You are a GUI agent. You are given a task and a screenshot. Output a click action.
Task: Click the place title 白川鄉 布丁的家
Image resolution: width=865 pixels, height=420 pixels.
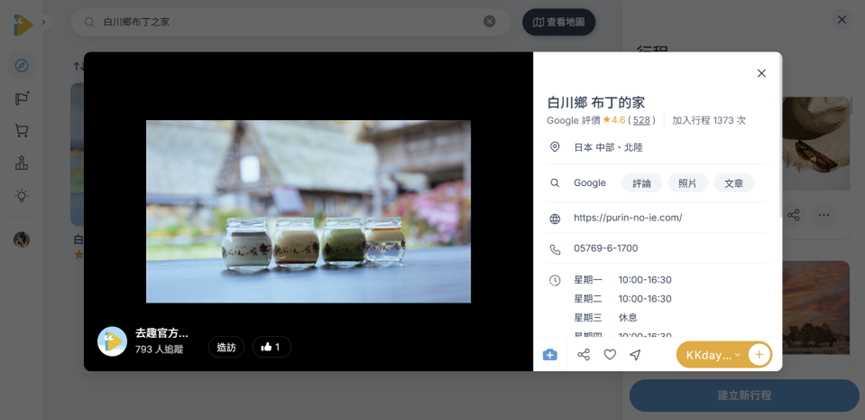coord(596,103)
